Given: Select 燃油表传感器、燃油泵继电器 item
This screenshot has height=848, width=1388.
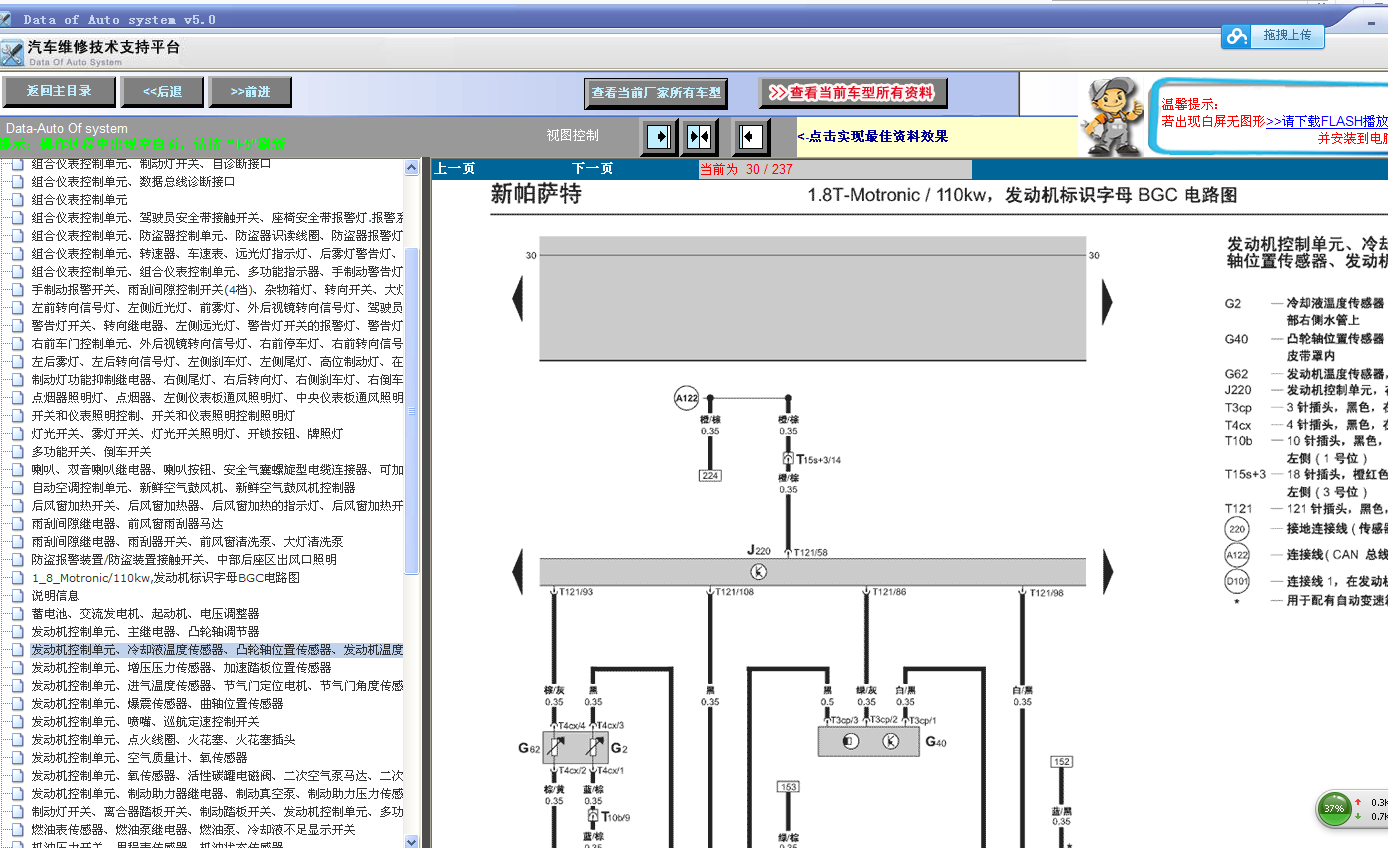Looking at the screenshot, I should coord(193,830).
